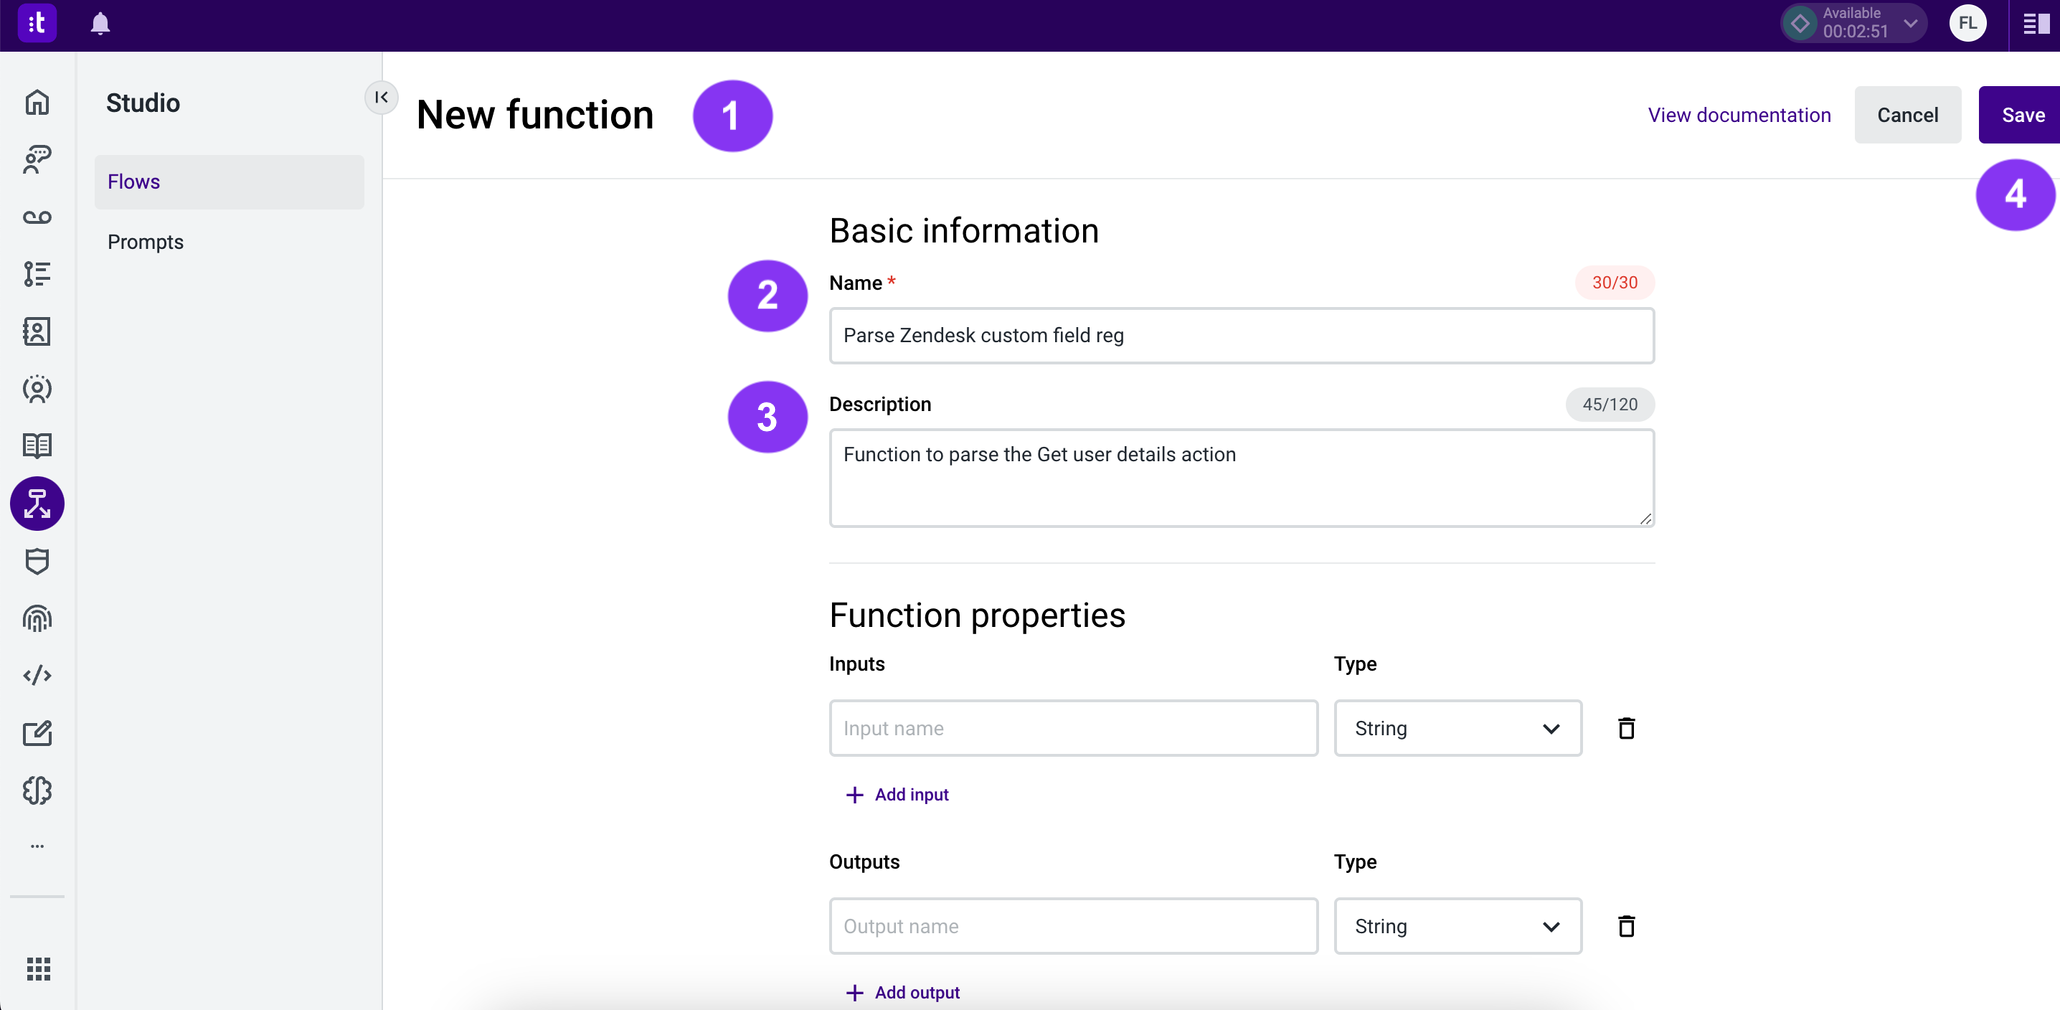Screen dimensions: 2060x1010
Task: Select the active Studio flows icon
Action: coord(37,504)
